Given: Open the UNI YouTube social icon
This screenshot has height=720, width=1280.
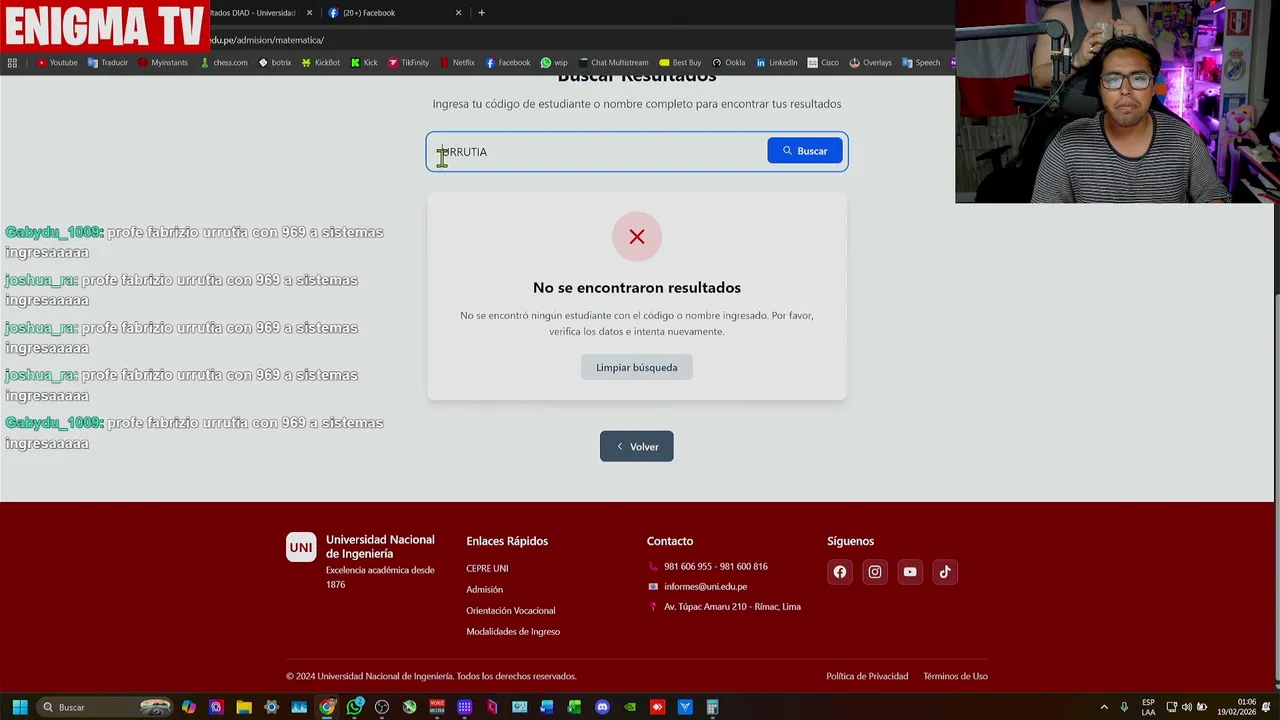Looking at the screenshot, I should click(x=910, y=572).
